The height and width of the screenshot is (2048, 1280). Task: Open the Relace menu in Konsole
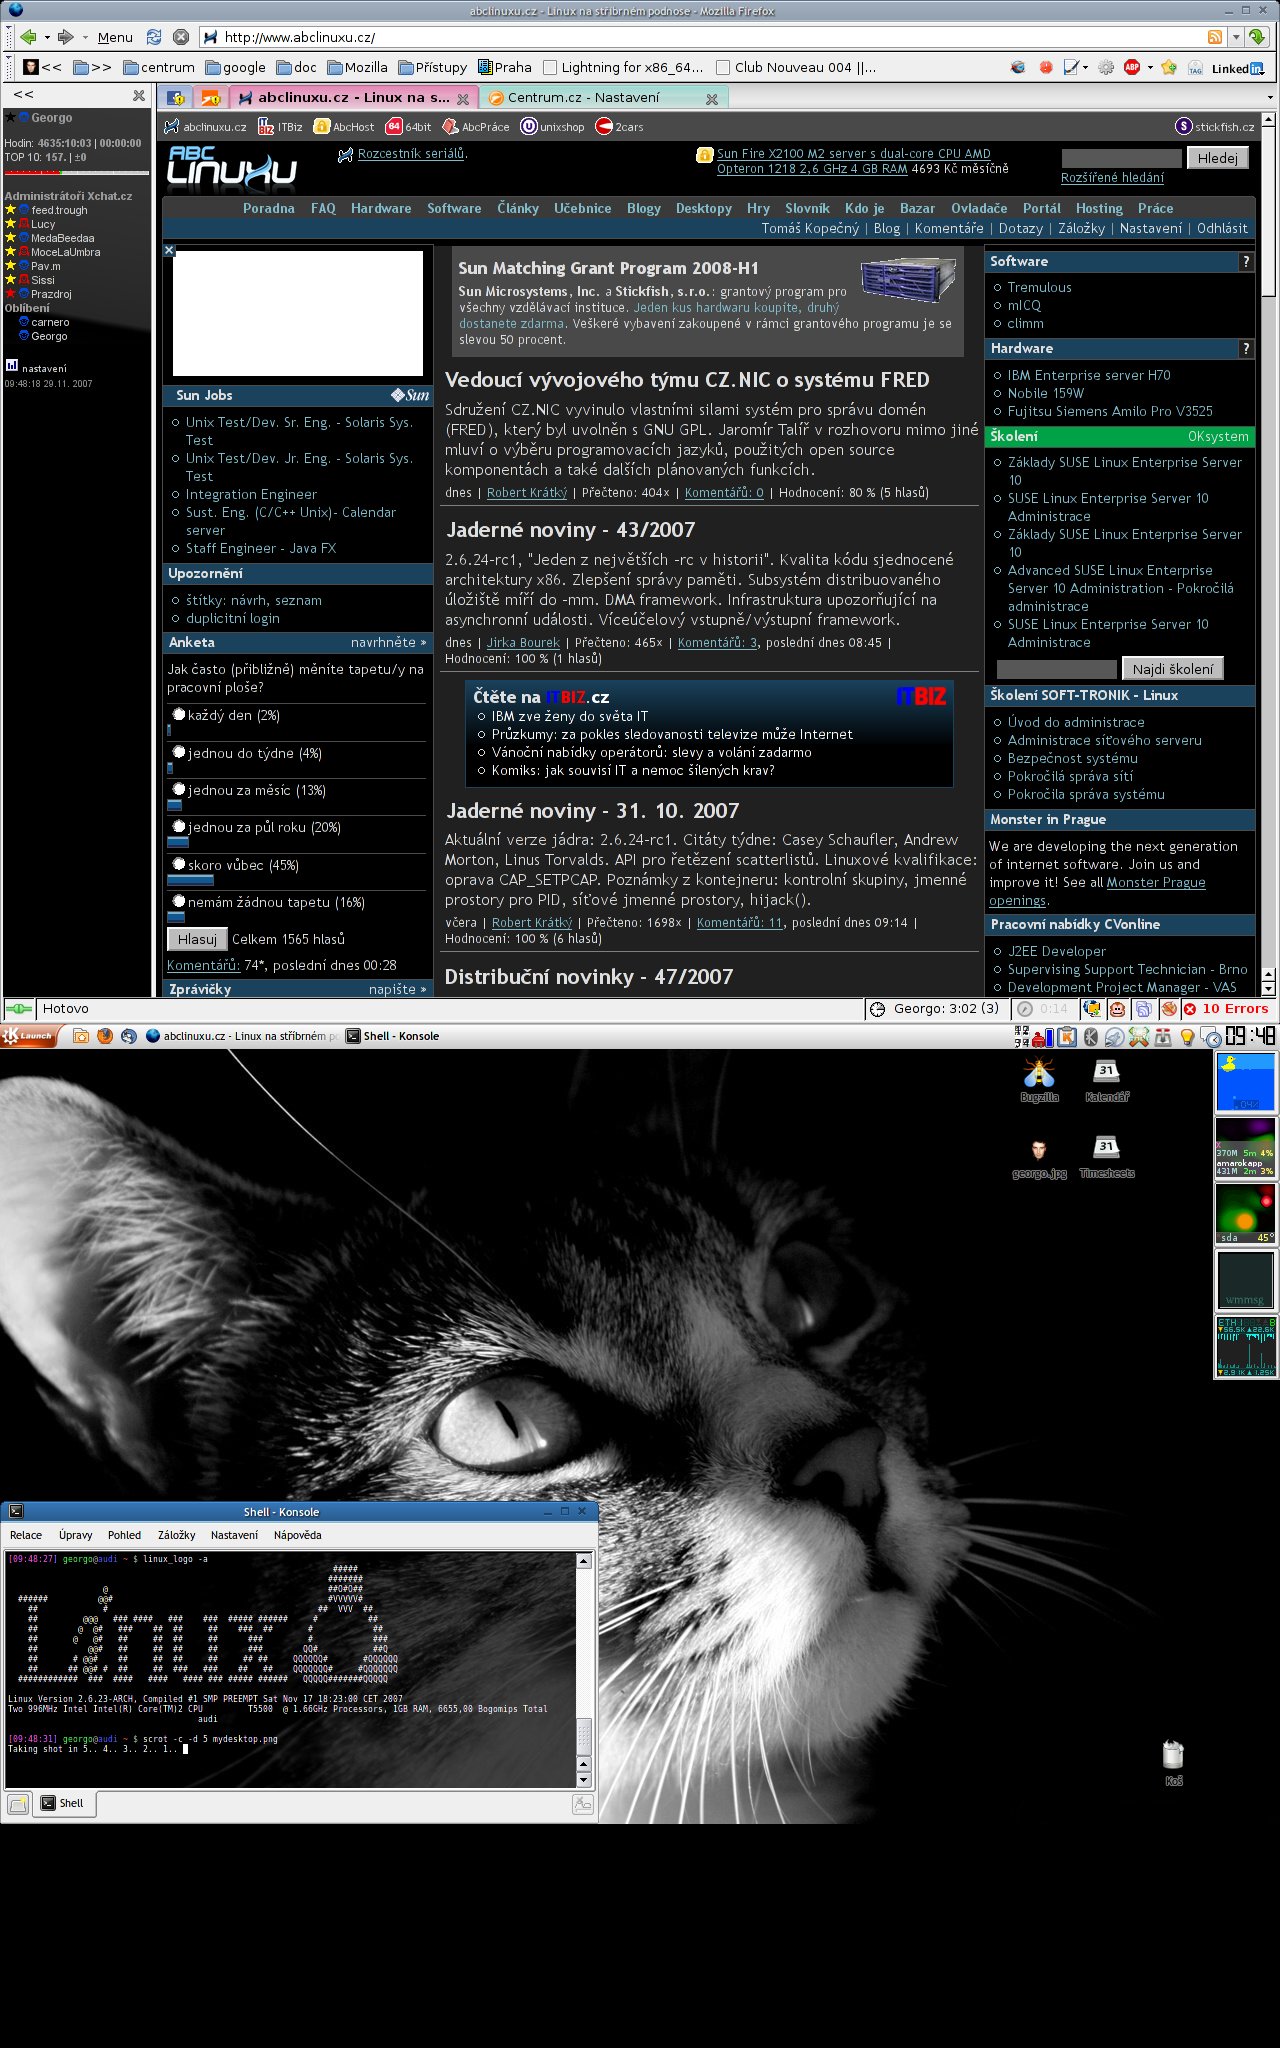26,1535
